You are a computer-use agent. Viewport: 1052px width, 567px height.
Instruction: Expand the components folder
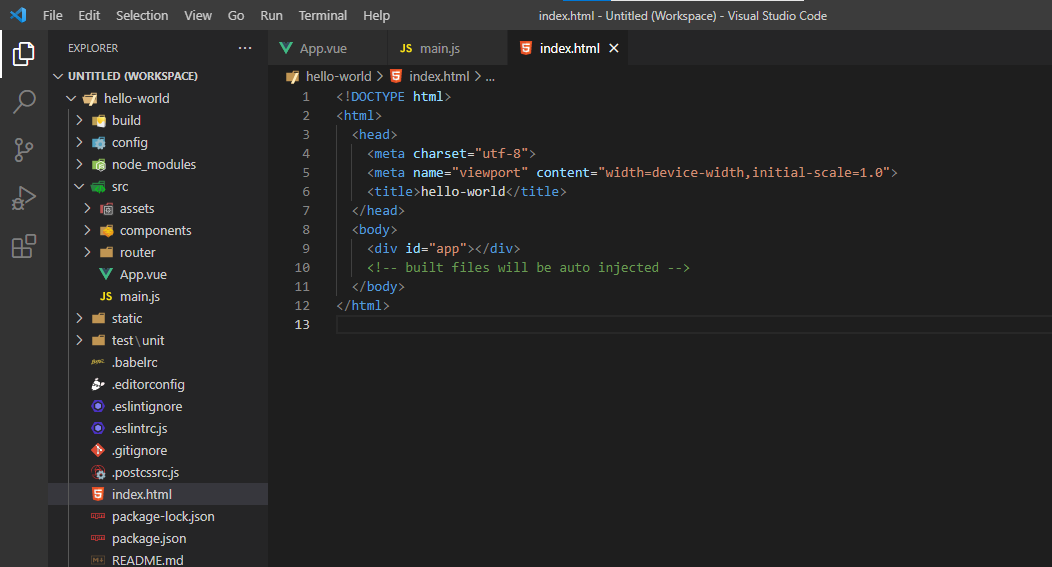(155, 230)
